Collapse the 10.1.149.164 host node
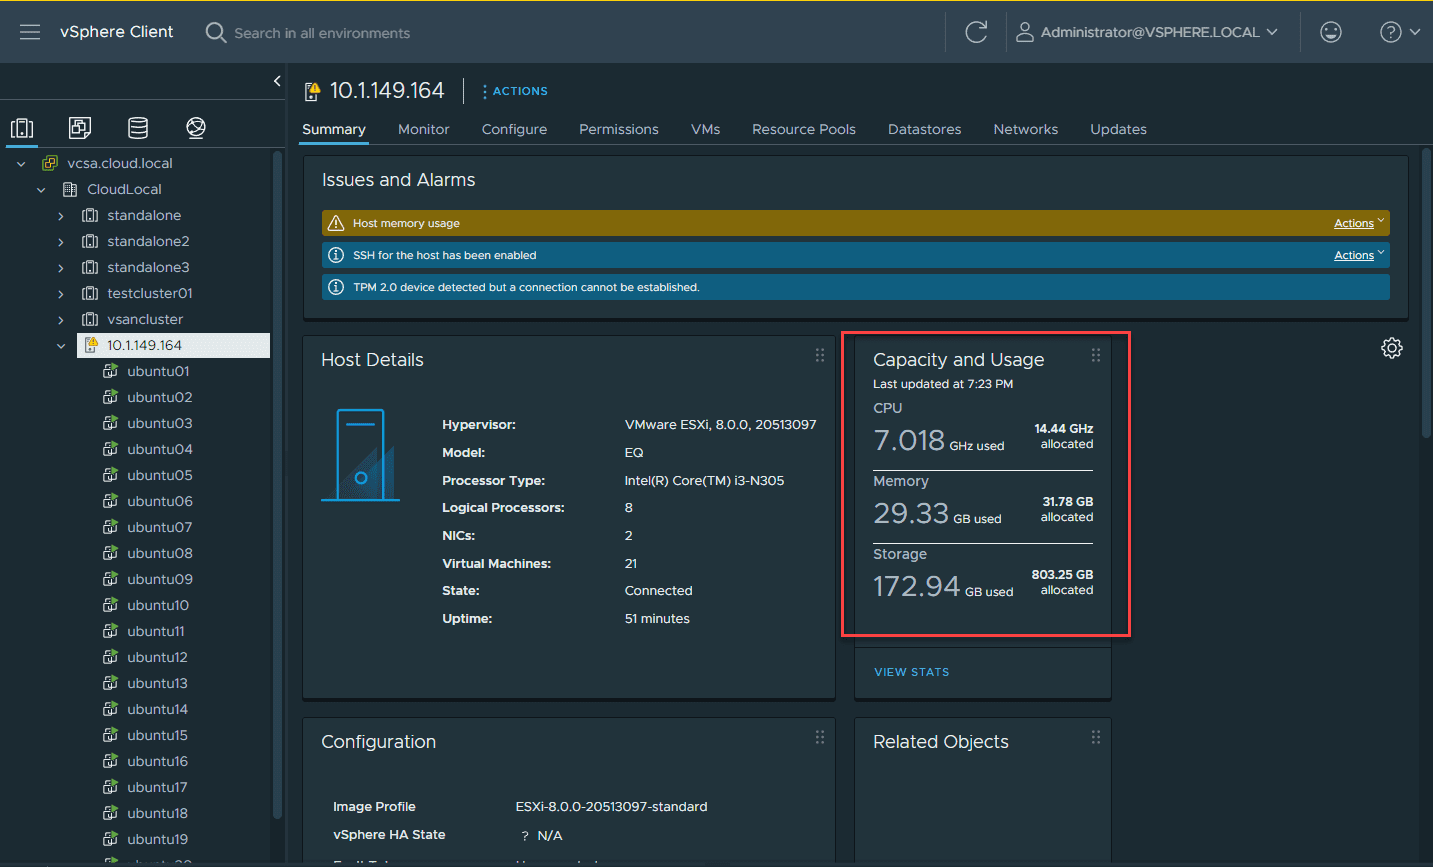The image size is (1433, 867). pyautogui.click(x=61, y=346)
